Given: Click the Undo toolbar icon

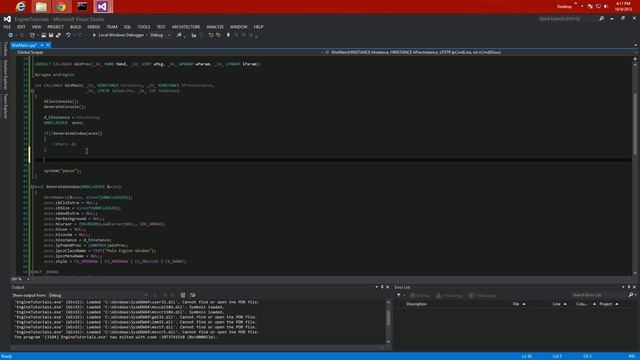Looking at the screenshot, I should coord(68,36).
